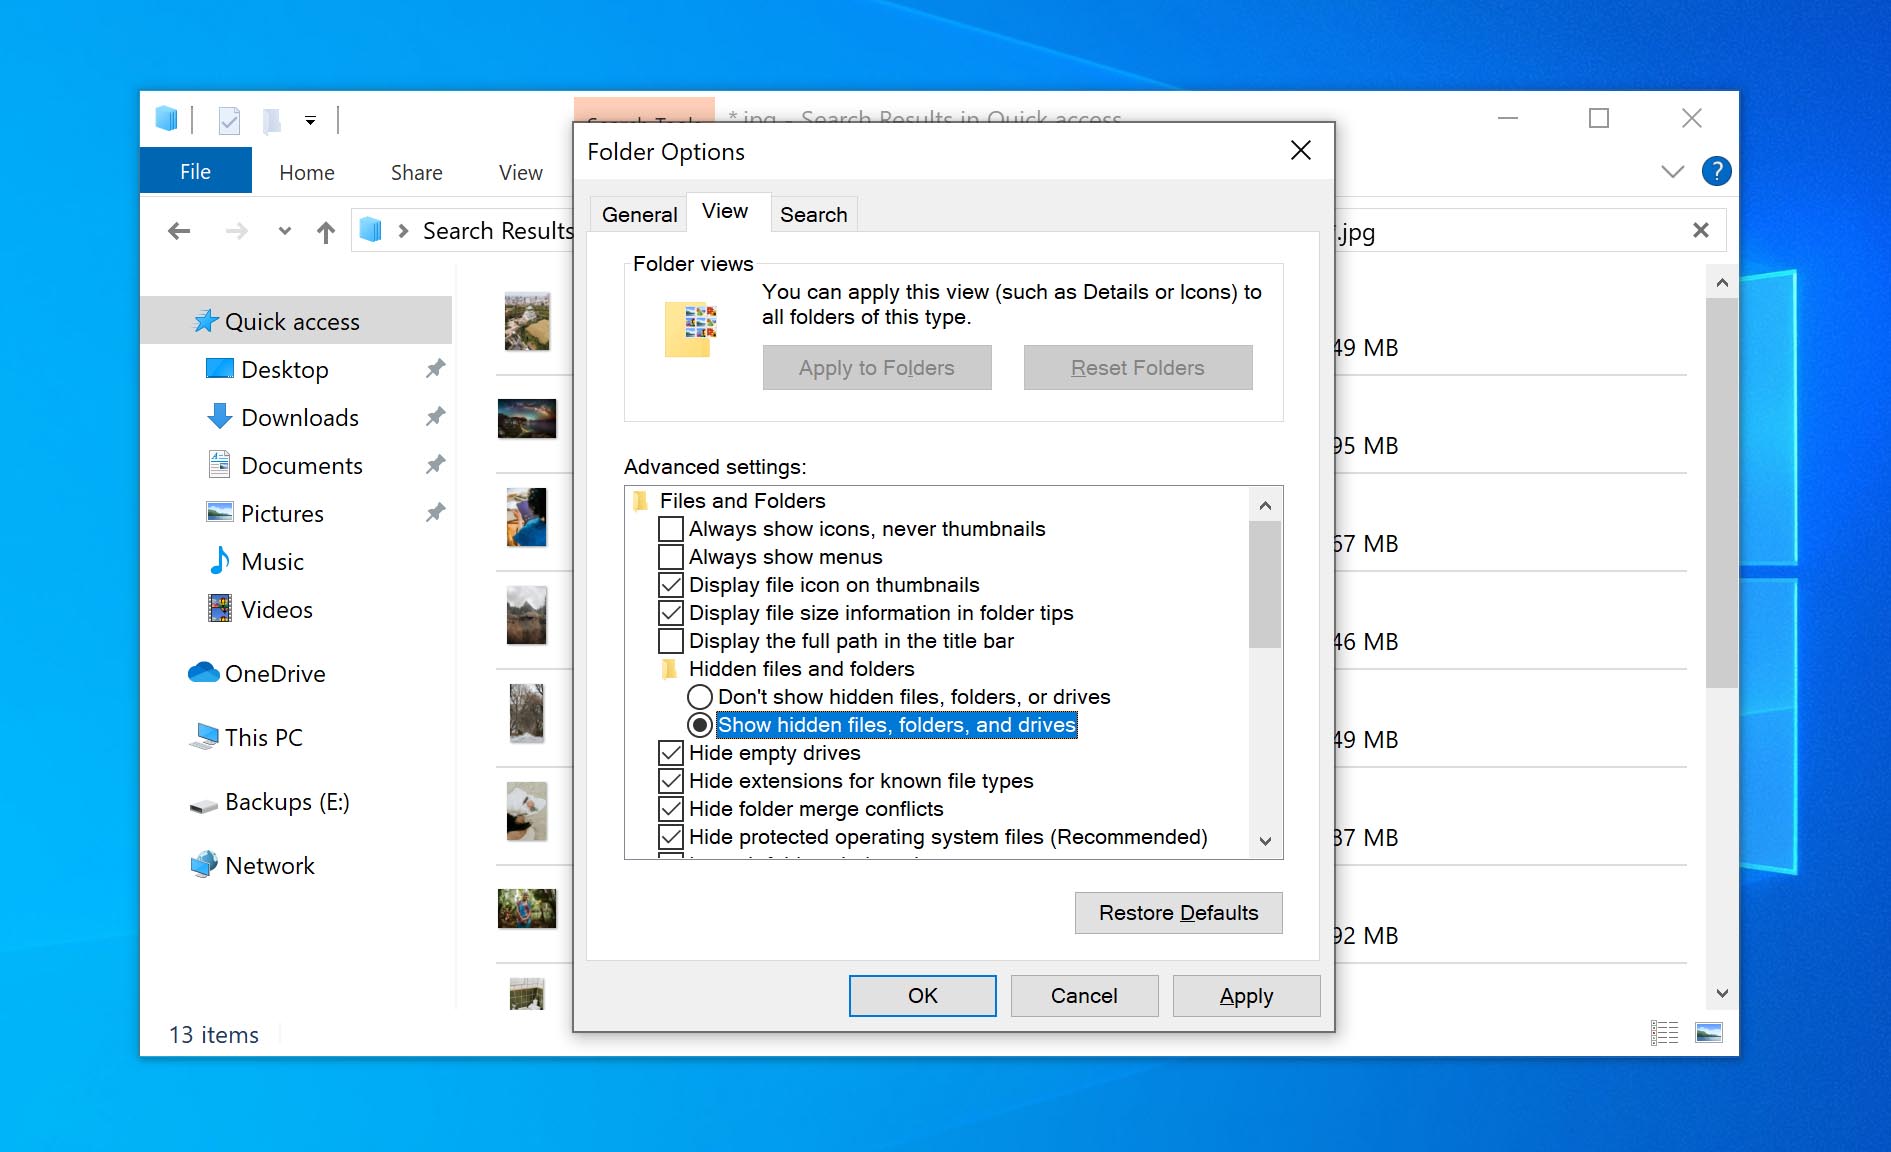This screenshot has height=1152, width=1891.
Task: Click Restore Defaults button
Action: click(x=1178, y=912)
